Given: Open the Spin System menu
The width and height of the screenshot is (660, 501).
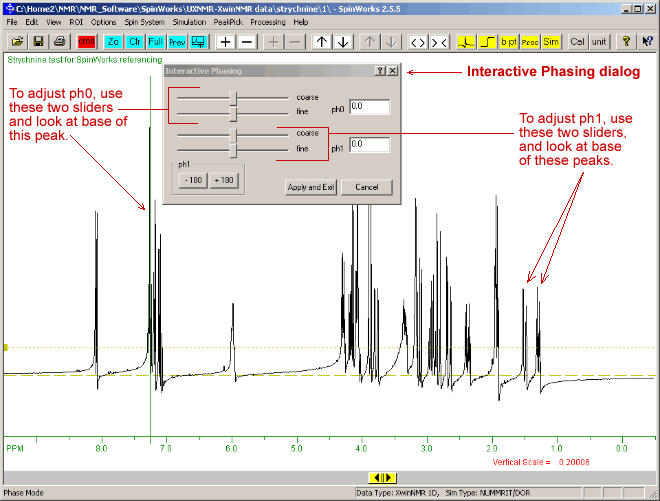Looking at the screenshot, I should tap(144, 22).
